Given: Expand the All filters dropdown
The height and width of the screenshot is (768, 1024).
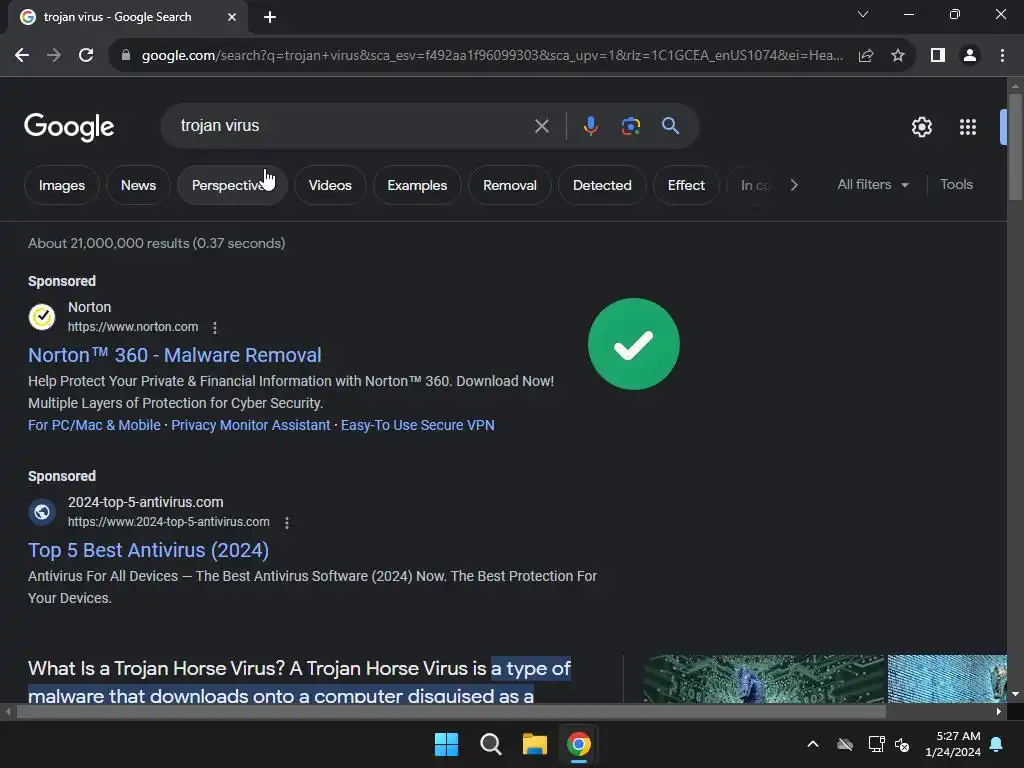Looking at the screenshot, I should tap(873, 185).
